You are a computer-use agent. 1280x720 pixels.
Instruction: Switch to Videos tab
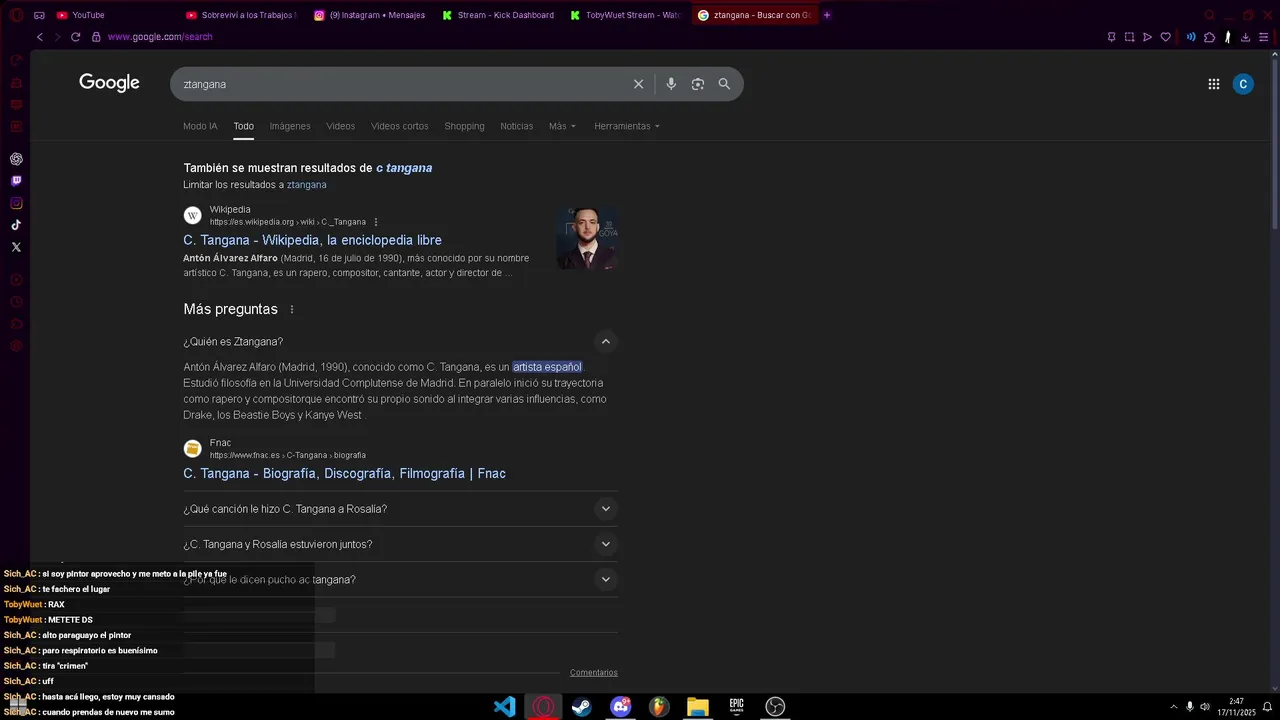pyautogui.click(x=341, y=126)
